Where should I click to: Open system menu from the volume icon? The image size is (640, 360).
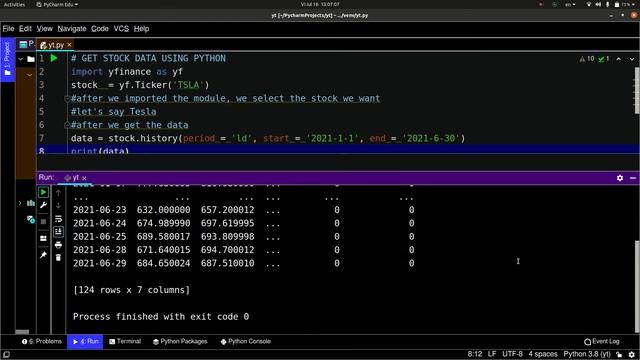598,4
